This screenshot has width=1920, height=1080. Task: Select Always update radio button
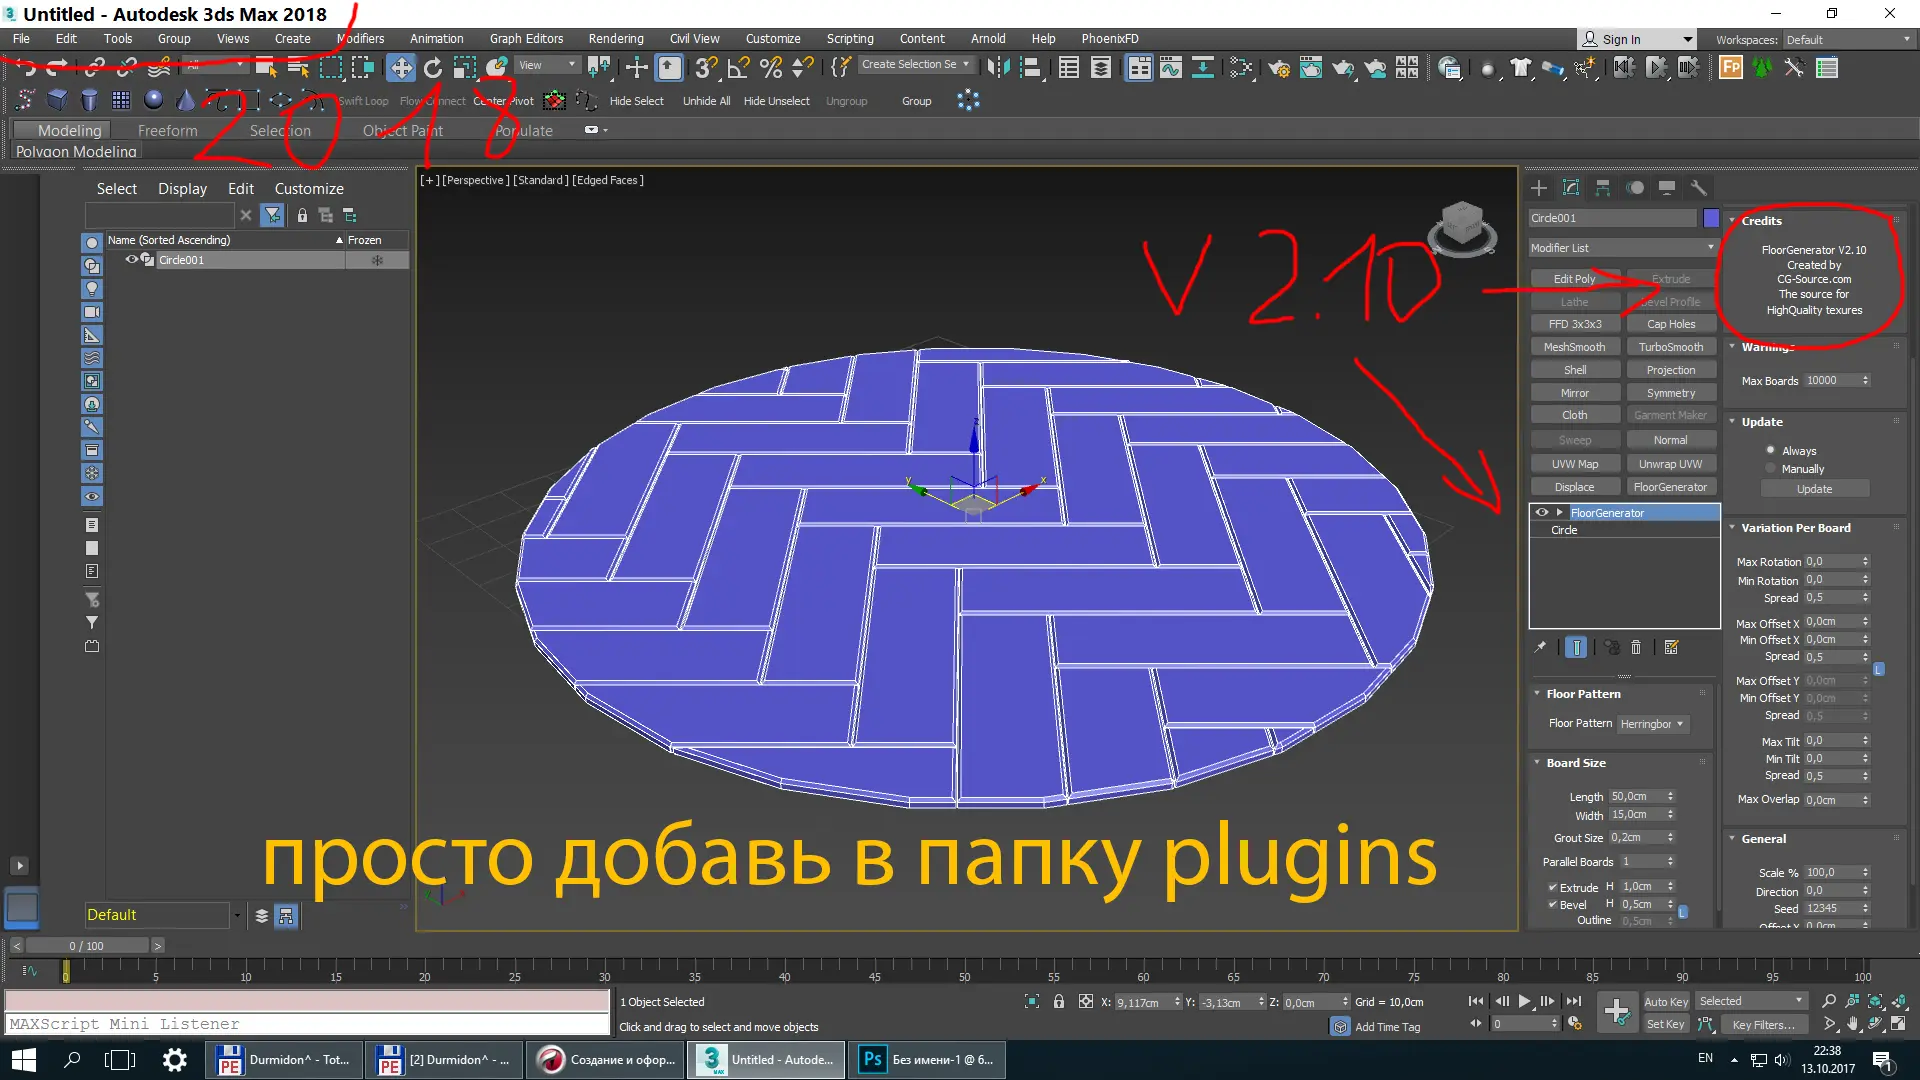click(x=1770, y=450)
